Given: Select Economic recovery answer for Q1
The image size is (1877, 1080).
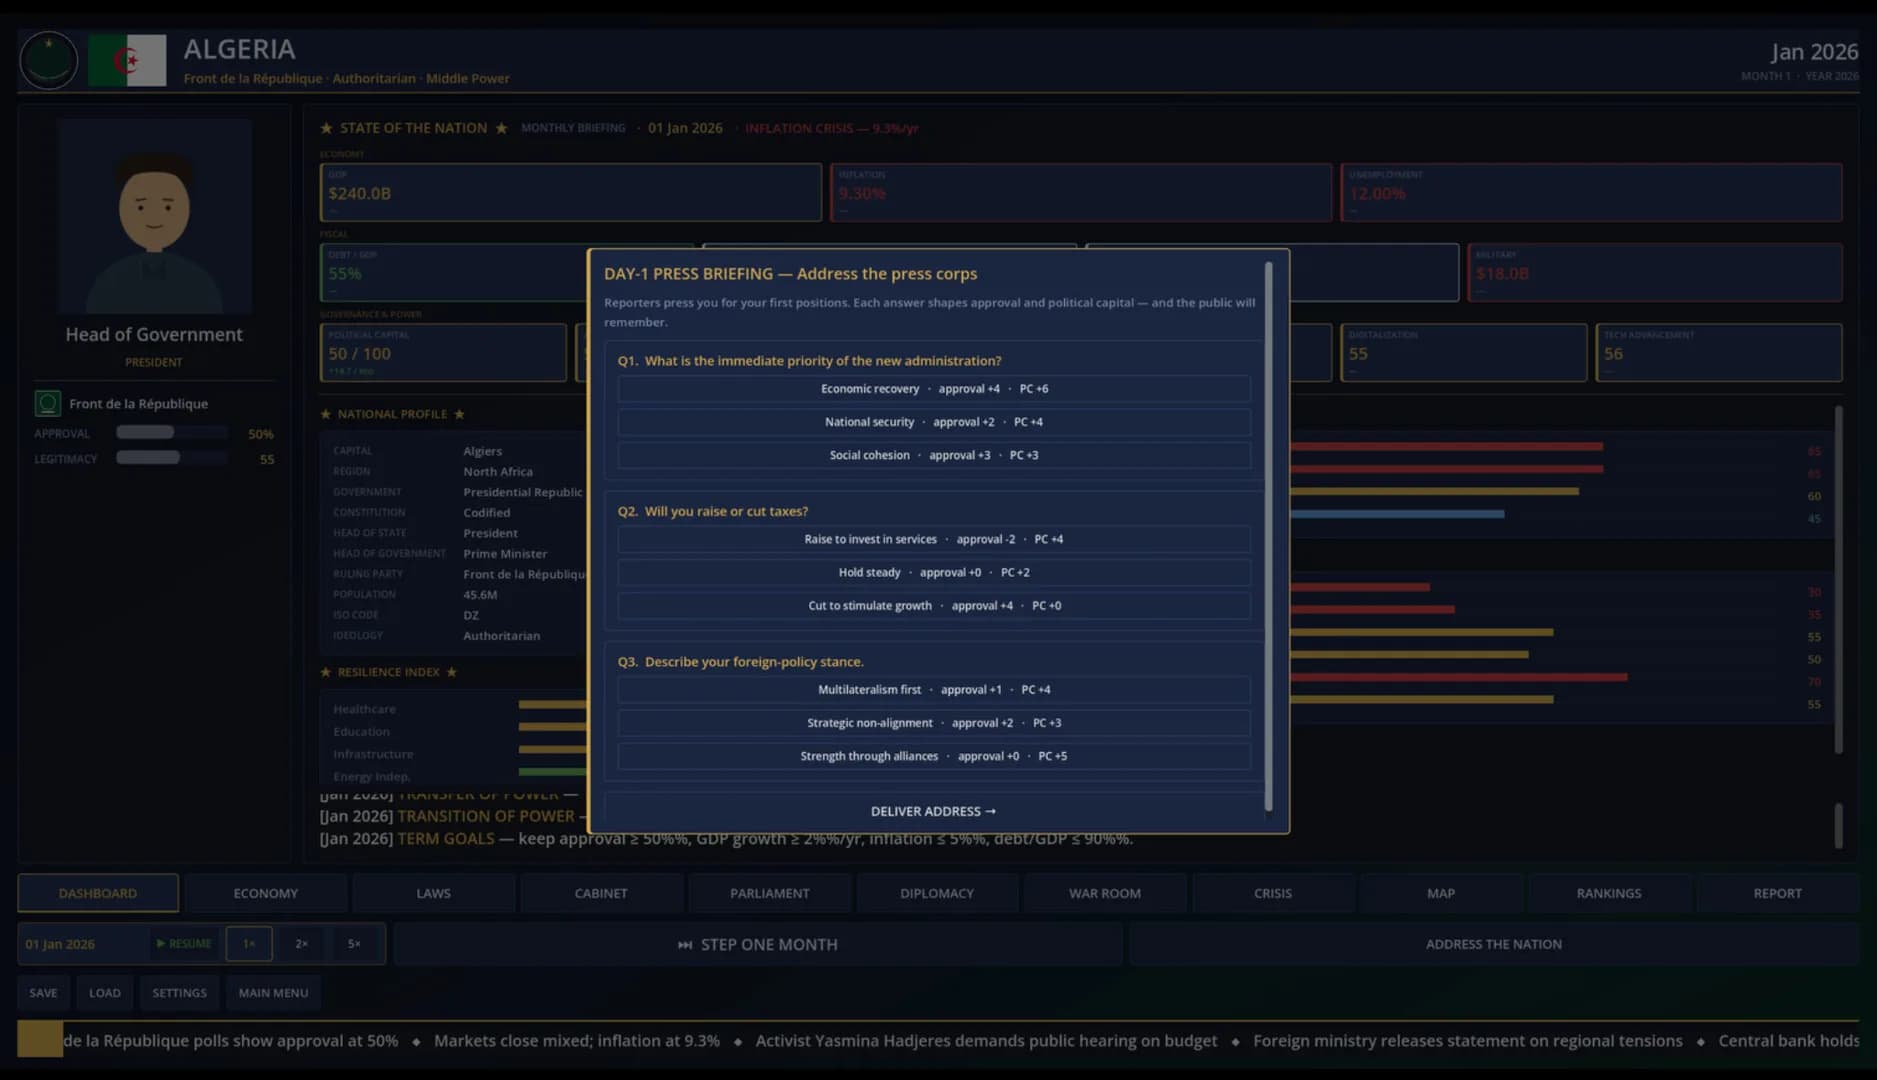Looking at the screenshot, I should (x=934, y=389).
